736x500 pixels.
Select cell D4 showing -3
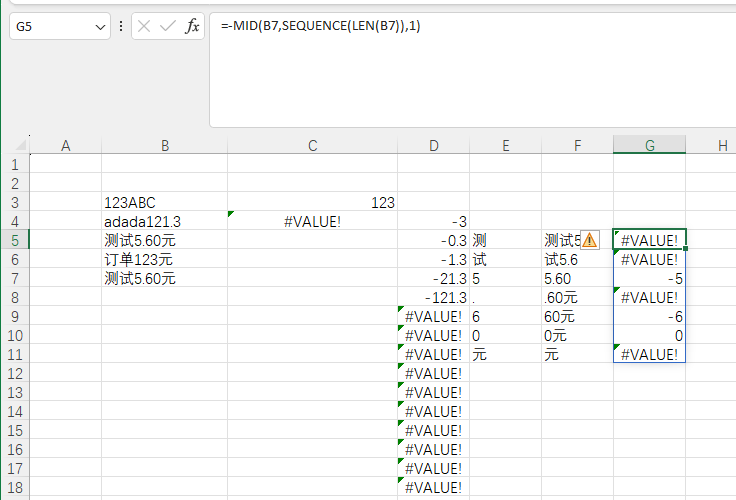[434, 222]
